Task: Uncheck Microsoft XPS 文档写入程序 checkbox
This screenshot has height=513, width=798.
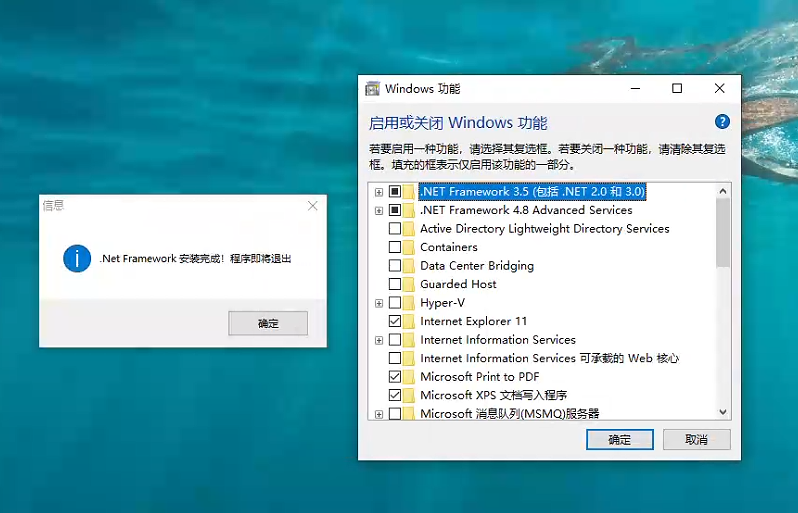Action: click(395, 395)
